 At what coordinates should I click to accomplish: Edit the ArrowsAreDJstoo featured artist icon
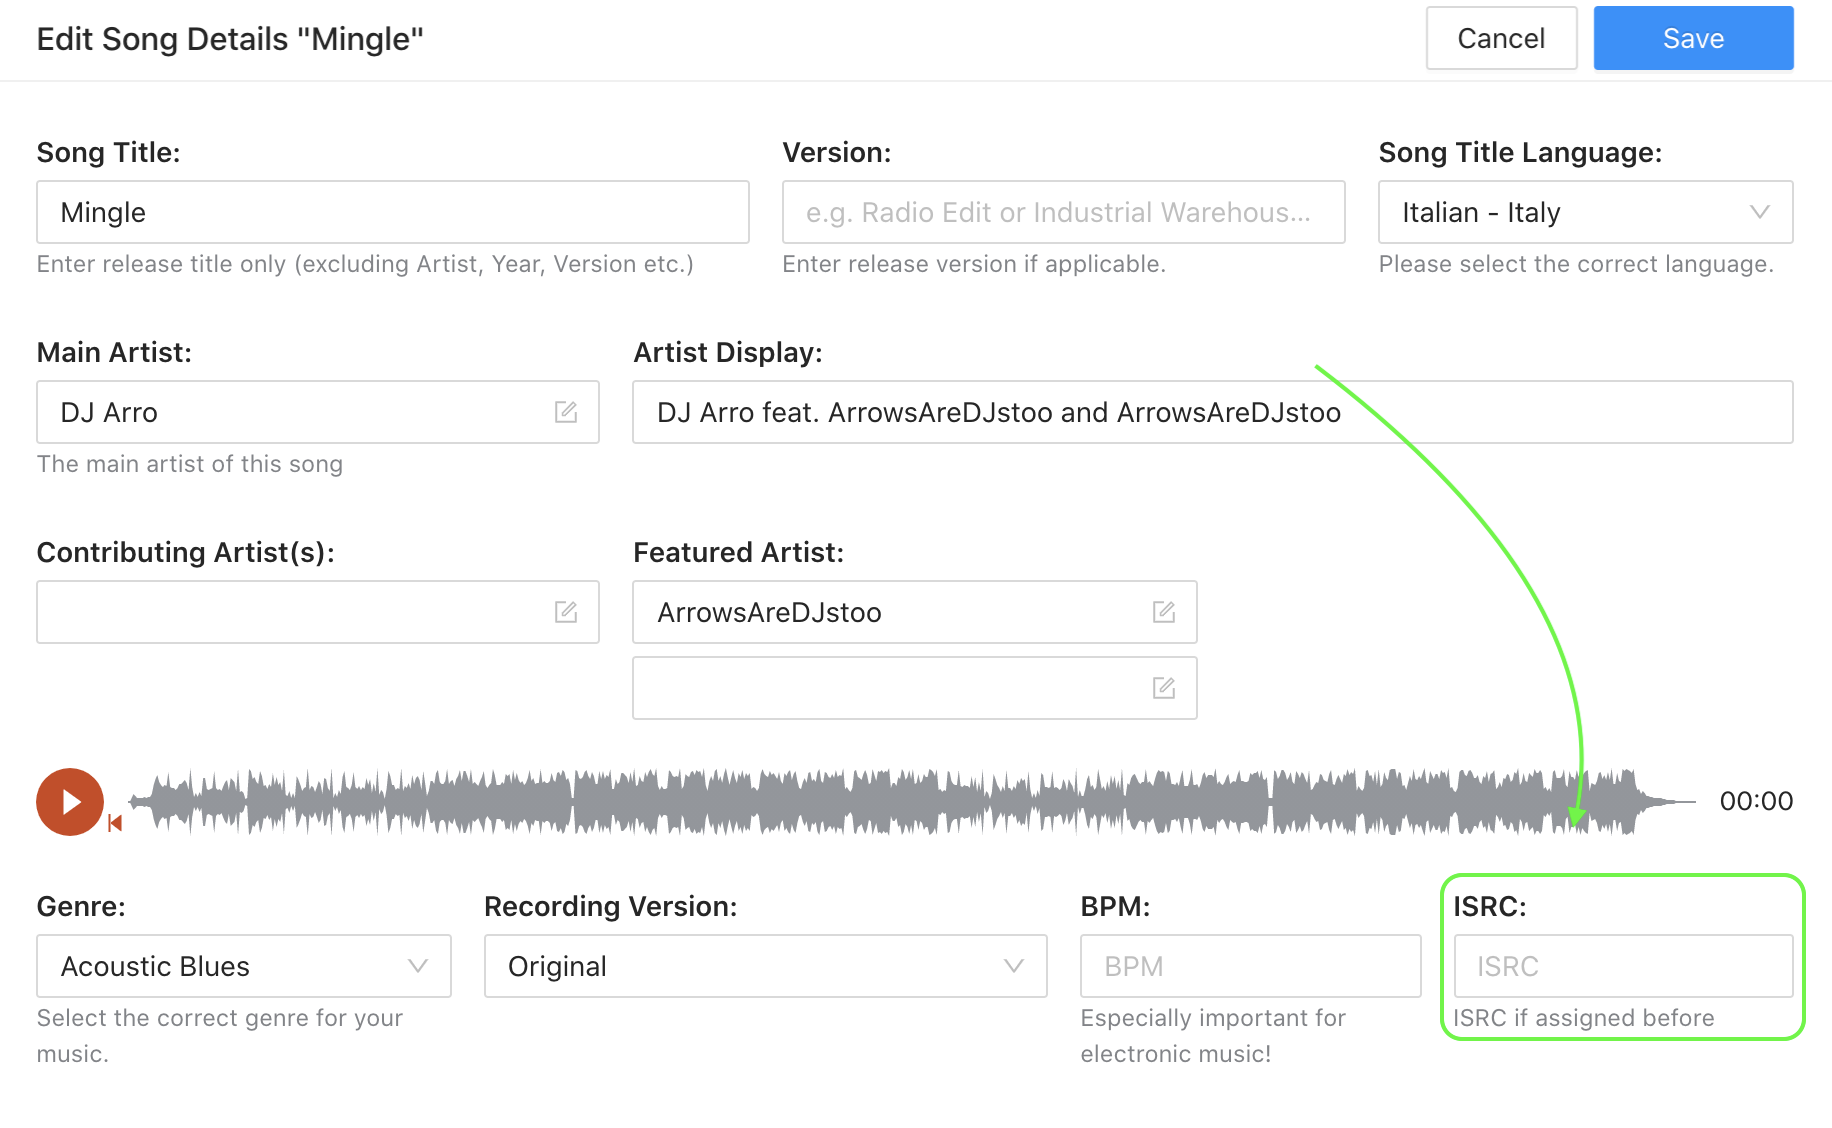click(1164, 612)
